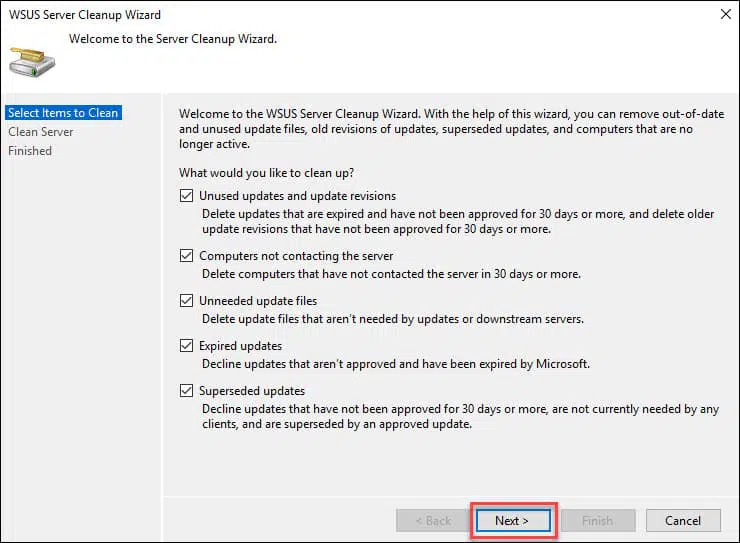Click the Cancel button

(683, 520)
